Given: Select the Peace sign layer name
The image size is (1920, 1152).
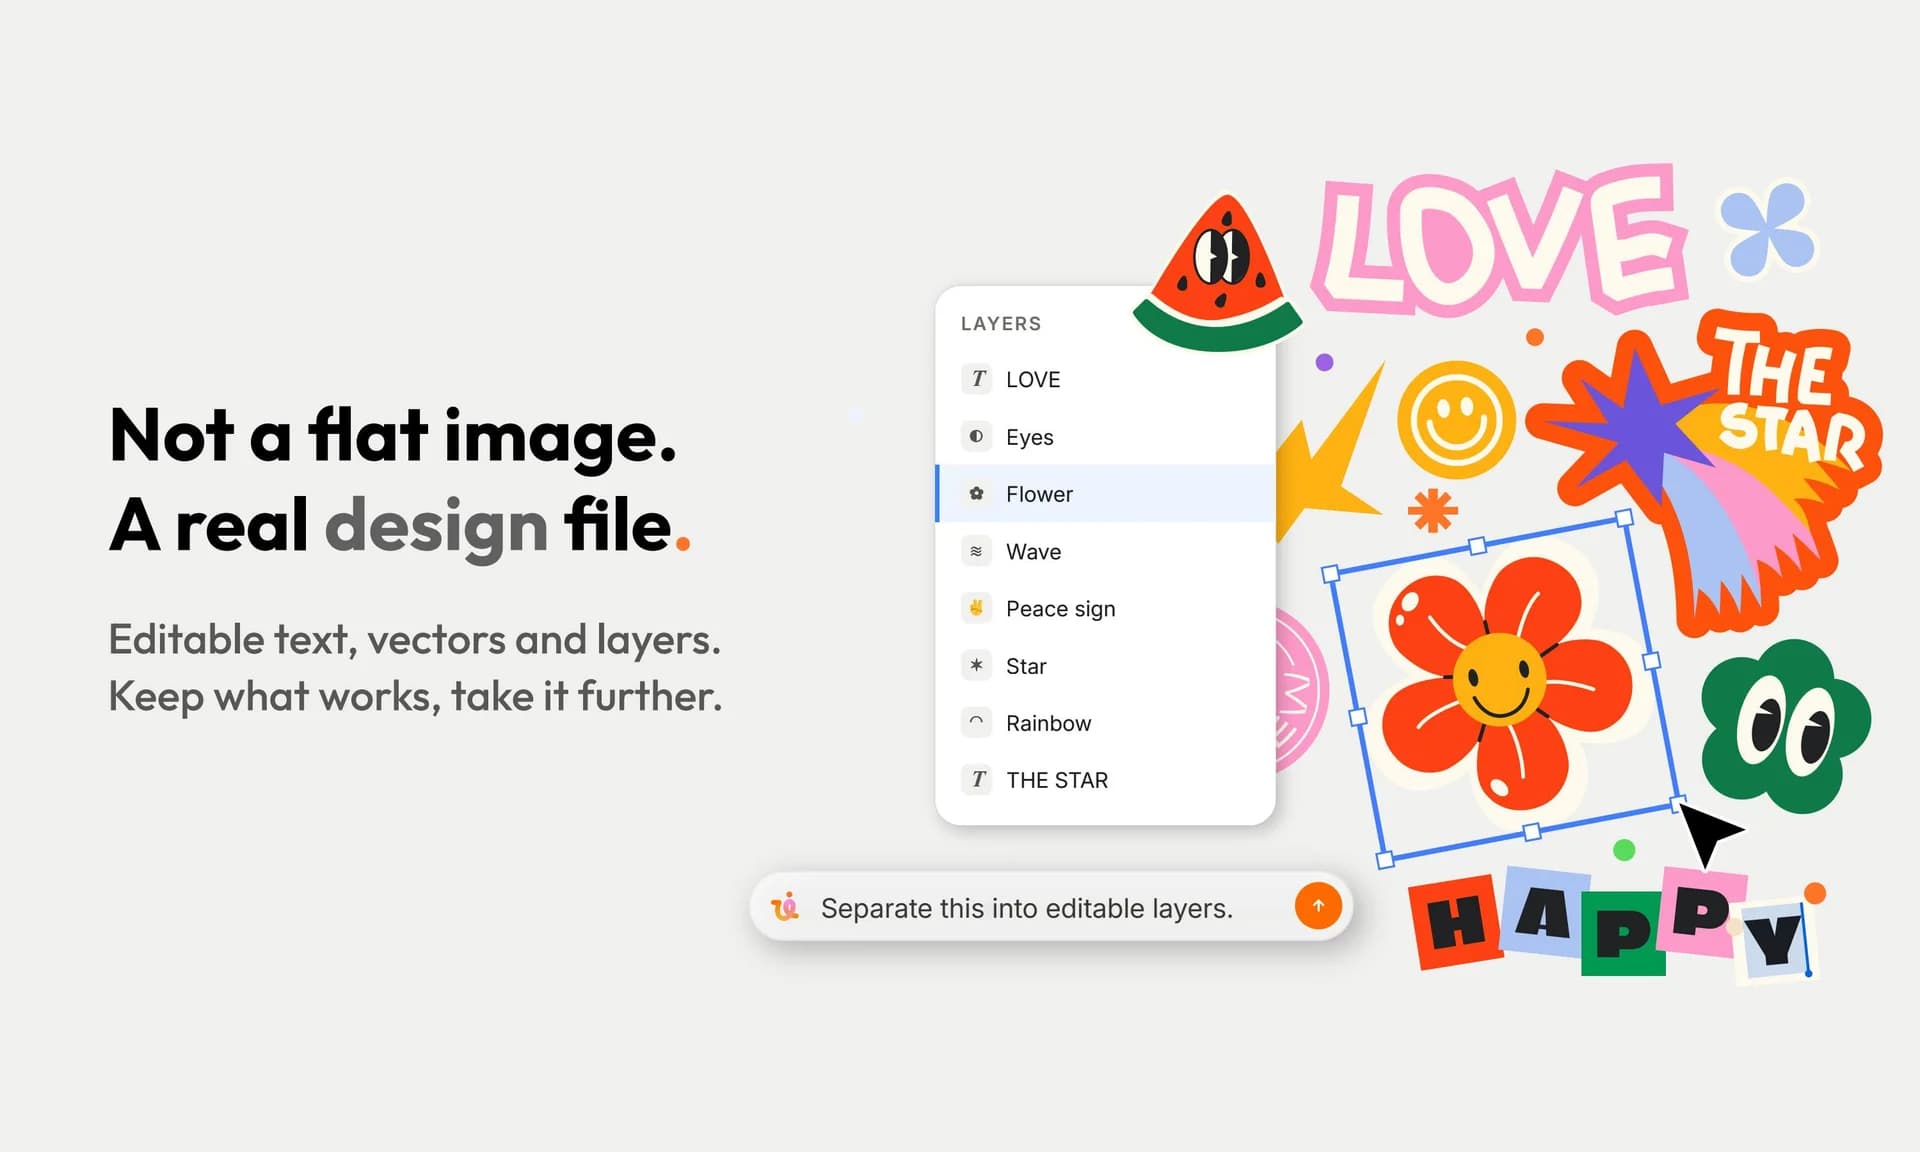Looking at the screenshot, I should click(x=1060, y=609).
